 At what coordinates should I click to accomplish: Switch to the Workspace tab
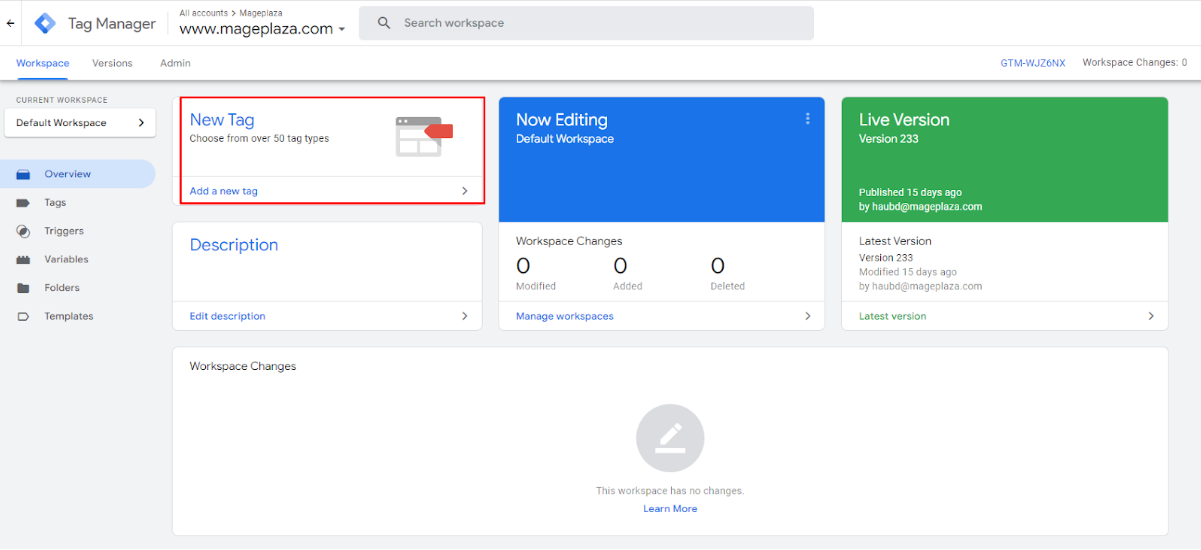click(x=43, y=63)
